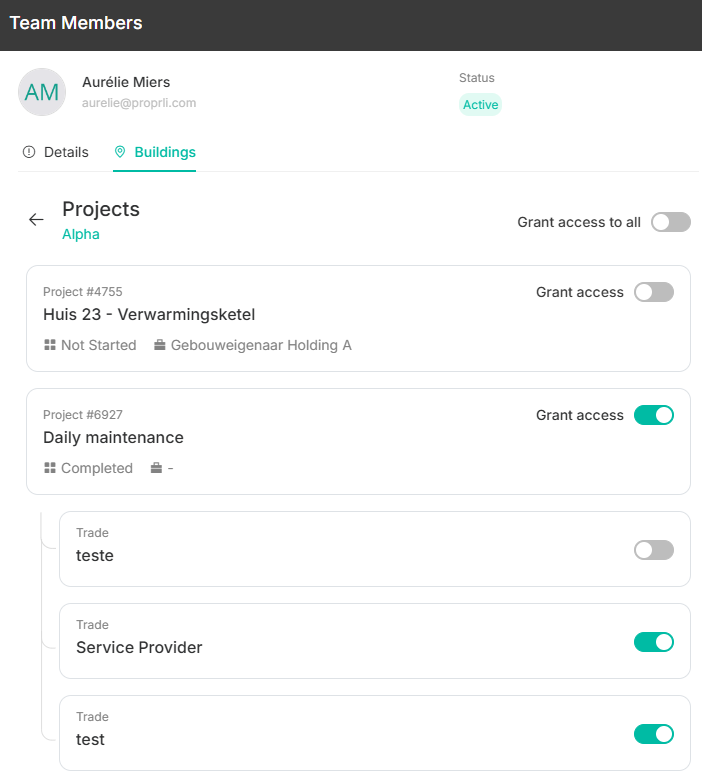Click the Buildings tab location pin icon

[119, 152]
